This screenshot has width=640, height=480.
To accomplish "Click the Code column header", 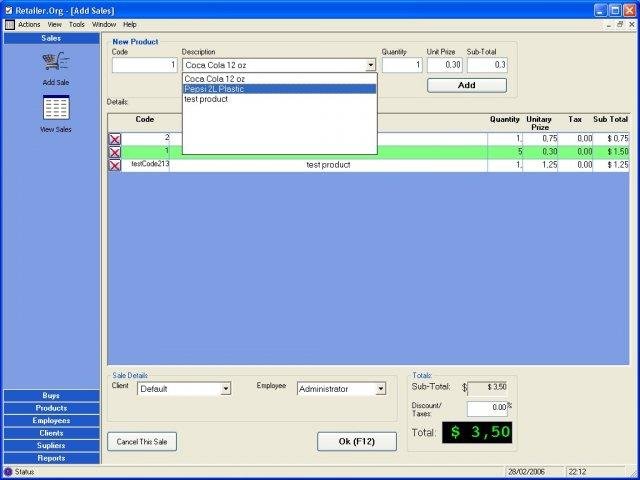I will coord(145,120).
